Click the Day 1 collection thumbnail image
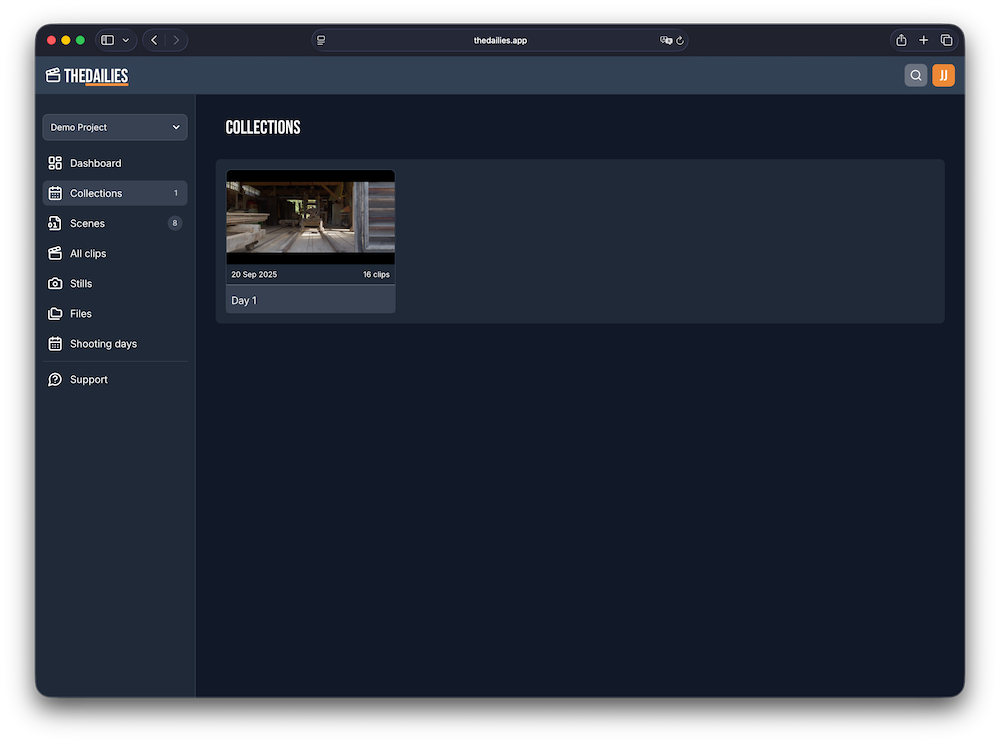 coord(310,216)
